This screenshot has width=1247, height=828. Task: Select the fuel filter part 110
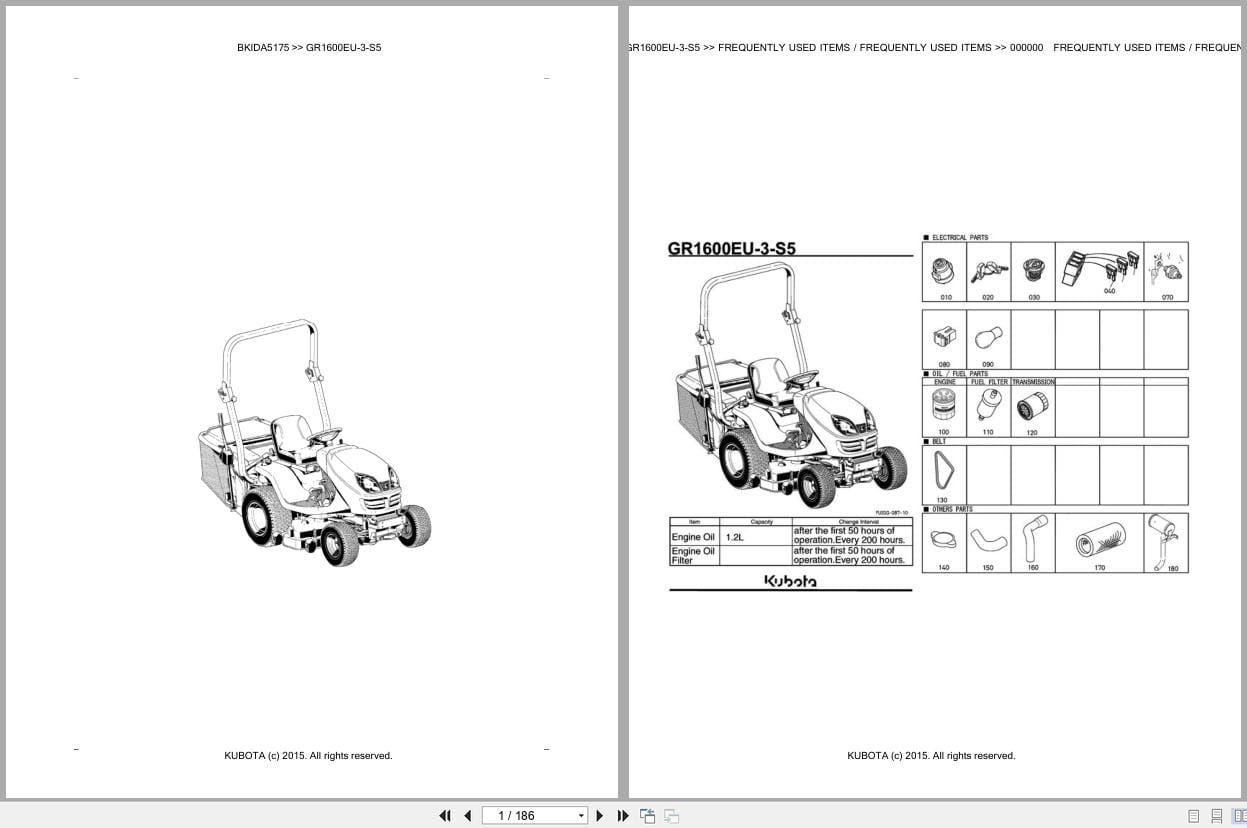(x=988, y=410)
